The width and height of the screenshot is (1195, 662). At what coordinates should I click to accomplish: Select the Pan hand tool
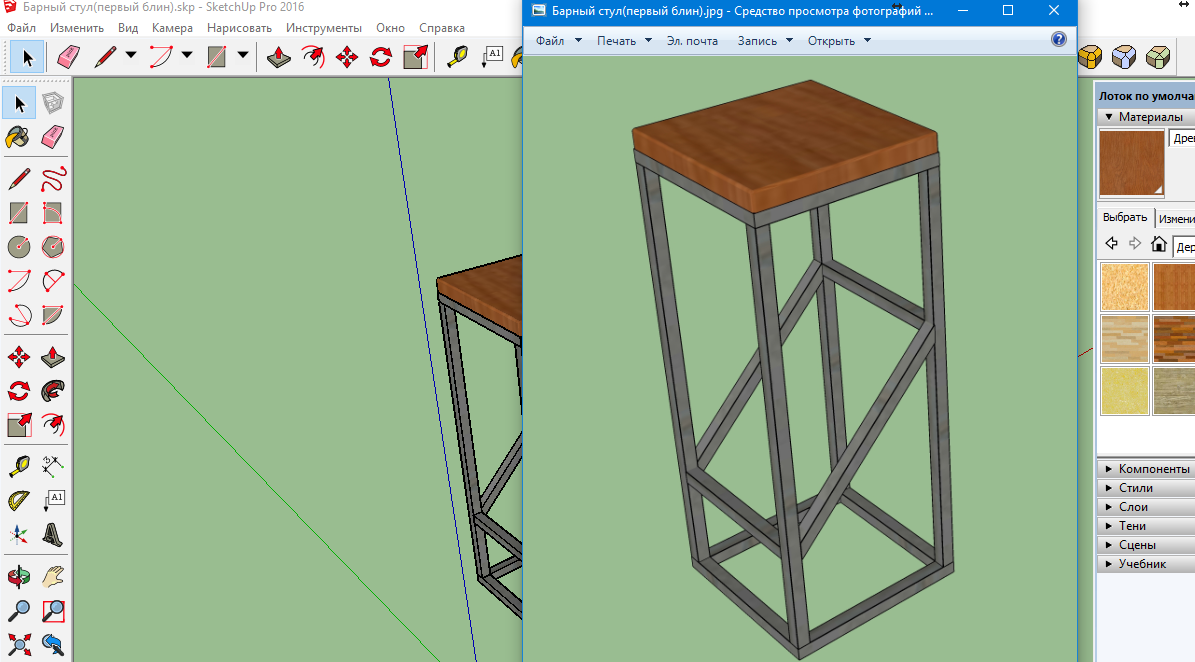(x=54, y=578)
